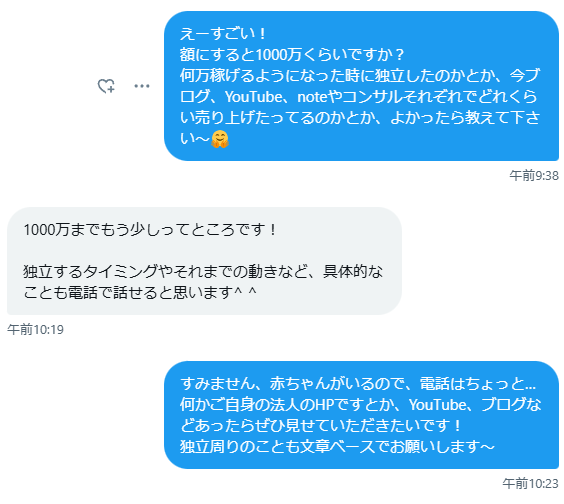564x504 pixels.
Task: Add a heart reaction to the first message
Action: [106, 86]
